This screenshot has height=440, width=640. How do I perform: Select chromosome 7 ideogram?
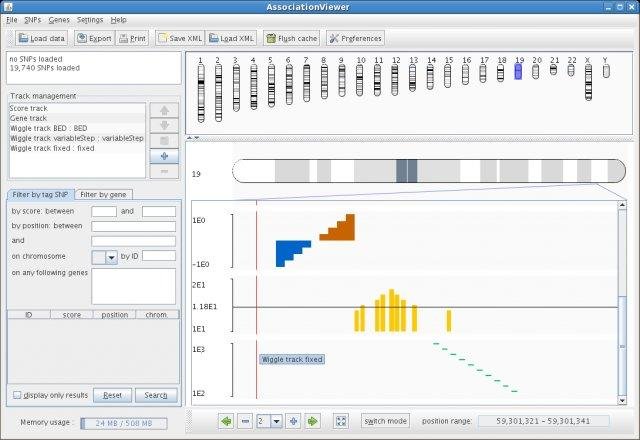pos(307,83)
